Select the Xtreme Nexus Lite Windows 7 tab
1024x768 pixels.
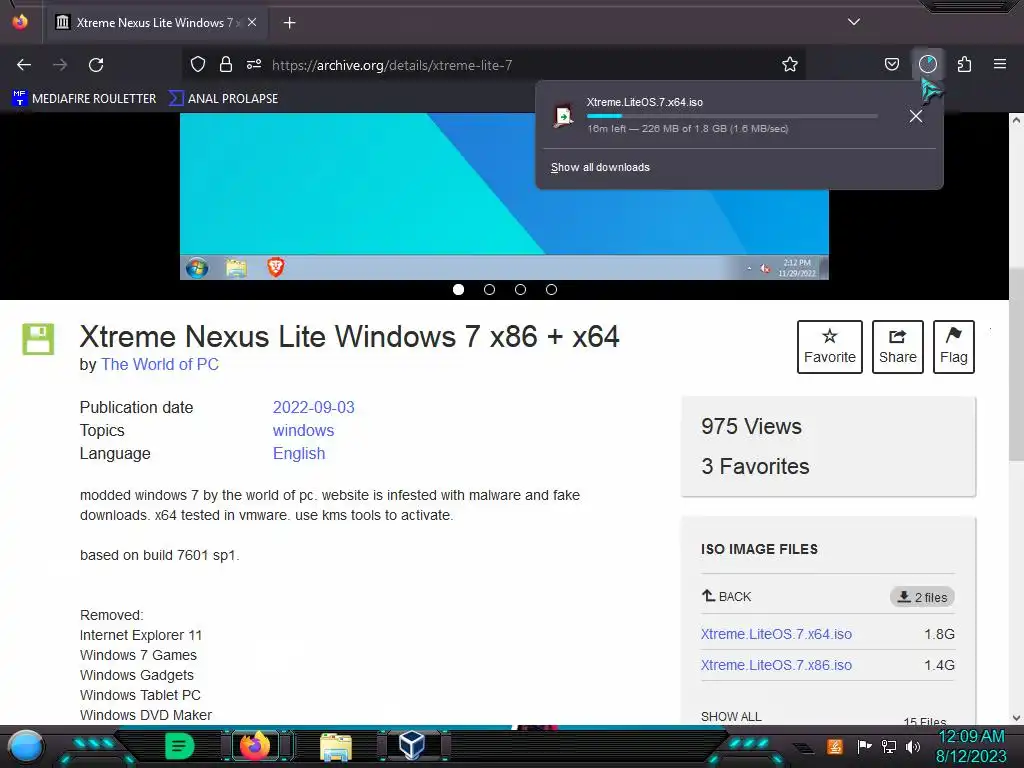coord(157,22)
